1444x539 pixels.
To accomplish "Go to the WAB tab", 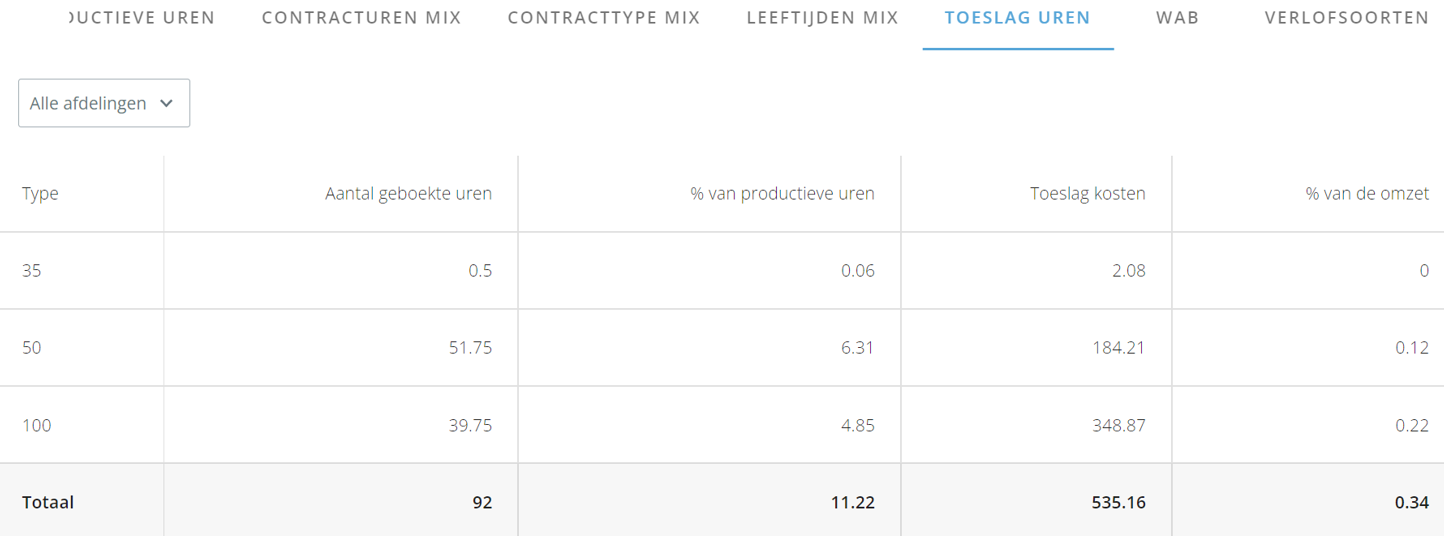I will (x=1177, y=18).
